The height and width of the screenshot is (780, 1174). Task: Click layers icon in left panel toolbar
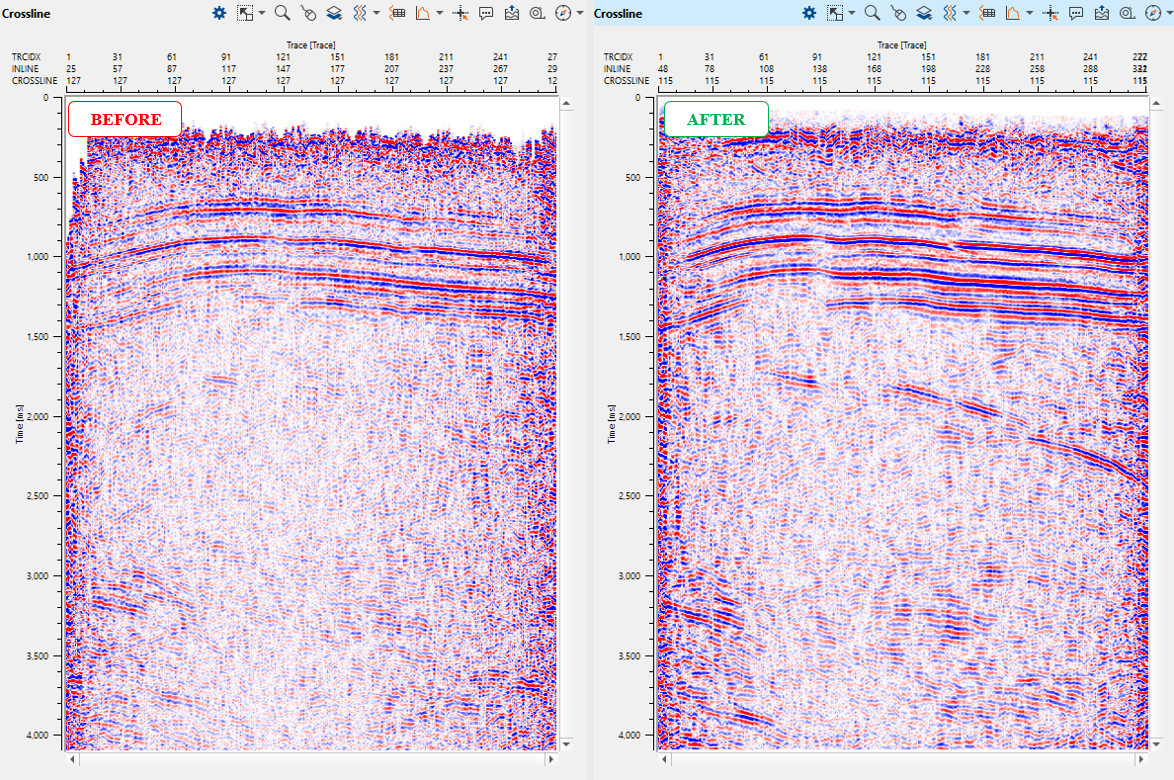click(x=334, y=13)
